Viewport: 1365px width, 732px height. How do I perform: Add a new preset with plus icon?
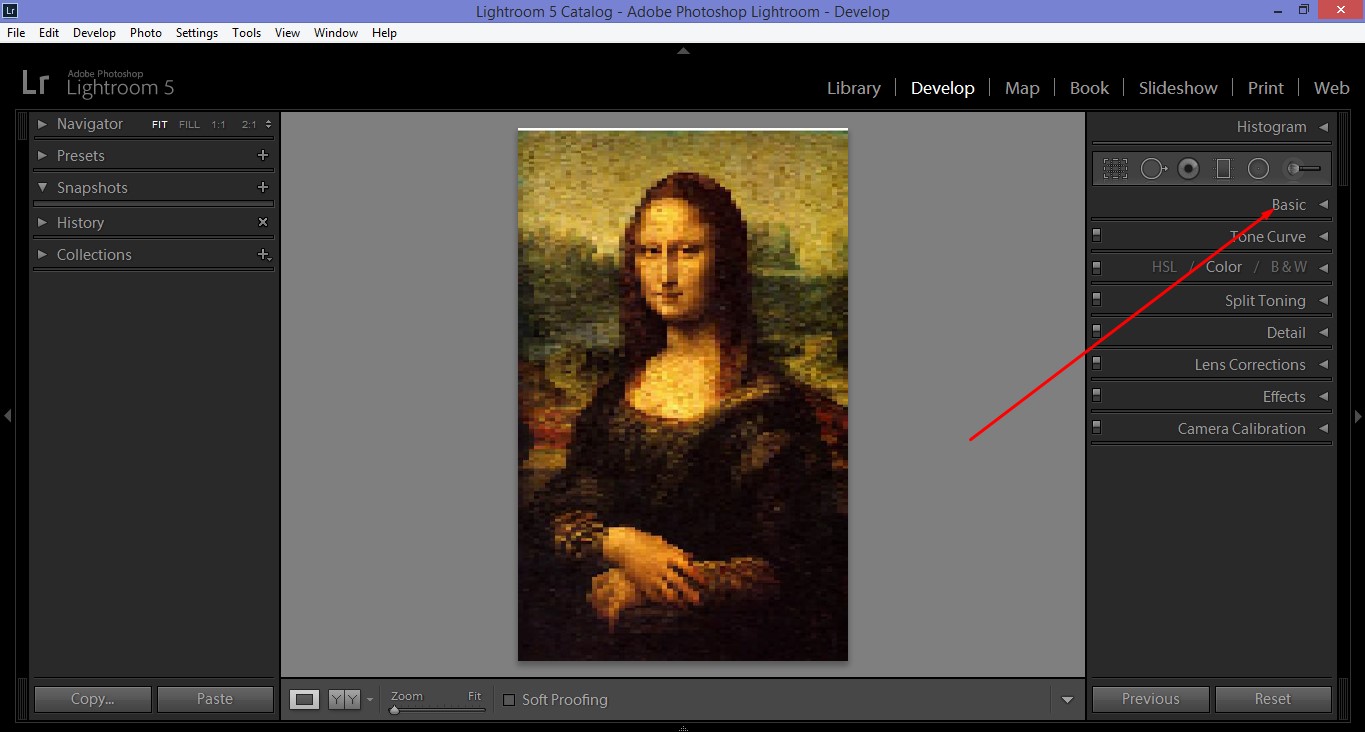(x=263, y=155)
